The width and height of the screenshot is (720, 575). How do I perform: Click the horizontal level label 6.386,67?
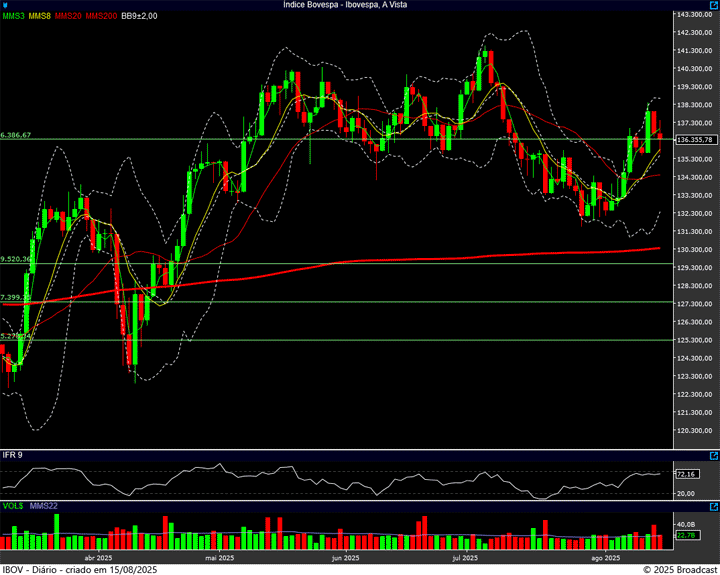pos(16,135)
